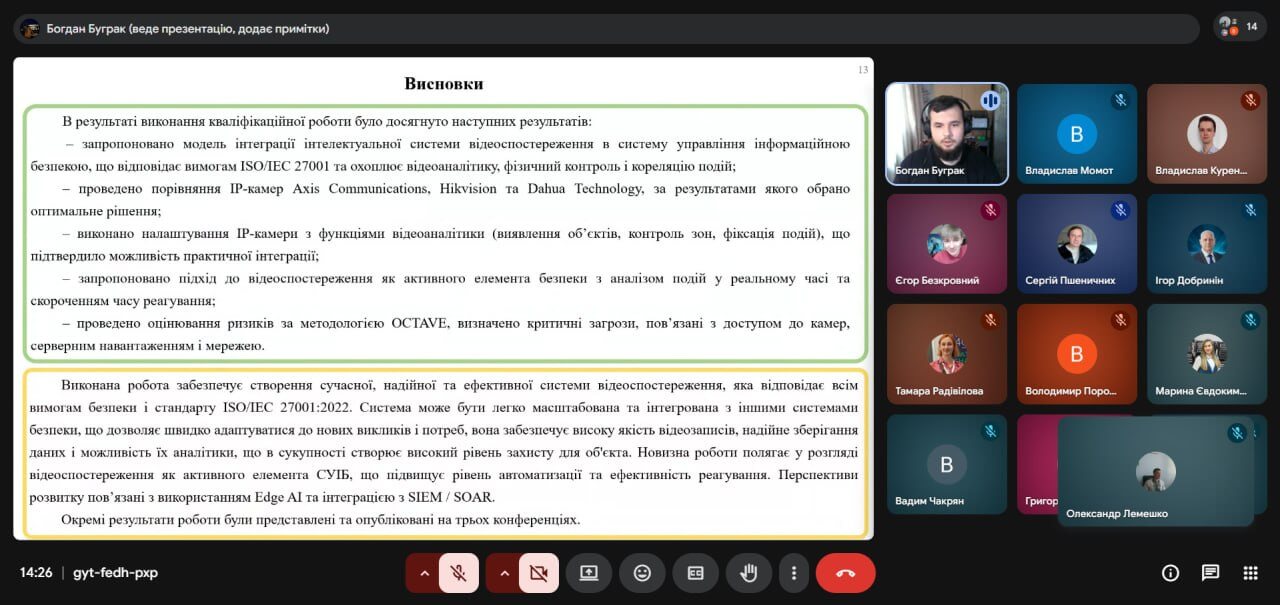Viewport: 1280px width, 605px height.
Task: Select Богдан Буграк presenter video tile
Action: 947,134
